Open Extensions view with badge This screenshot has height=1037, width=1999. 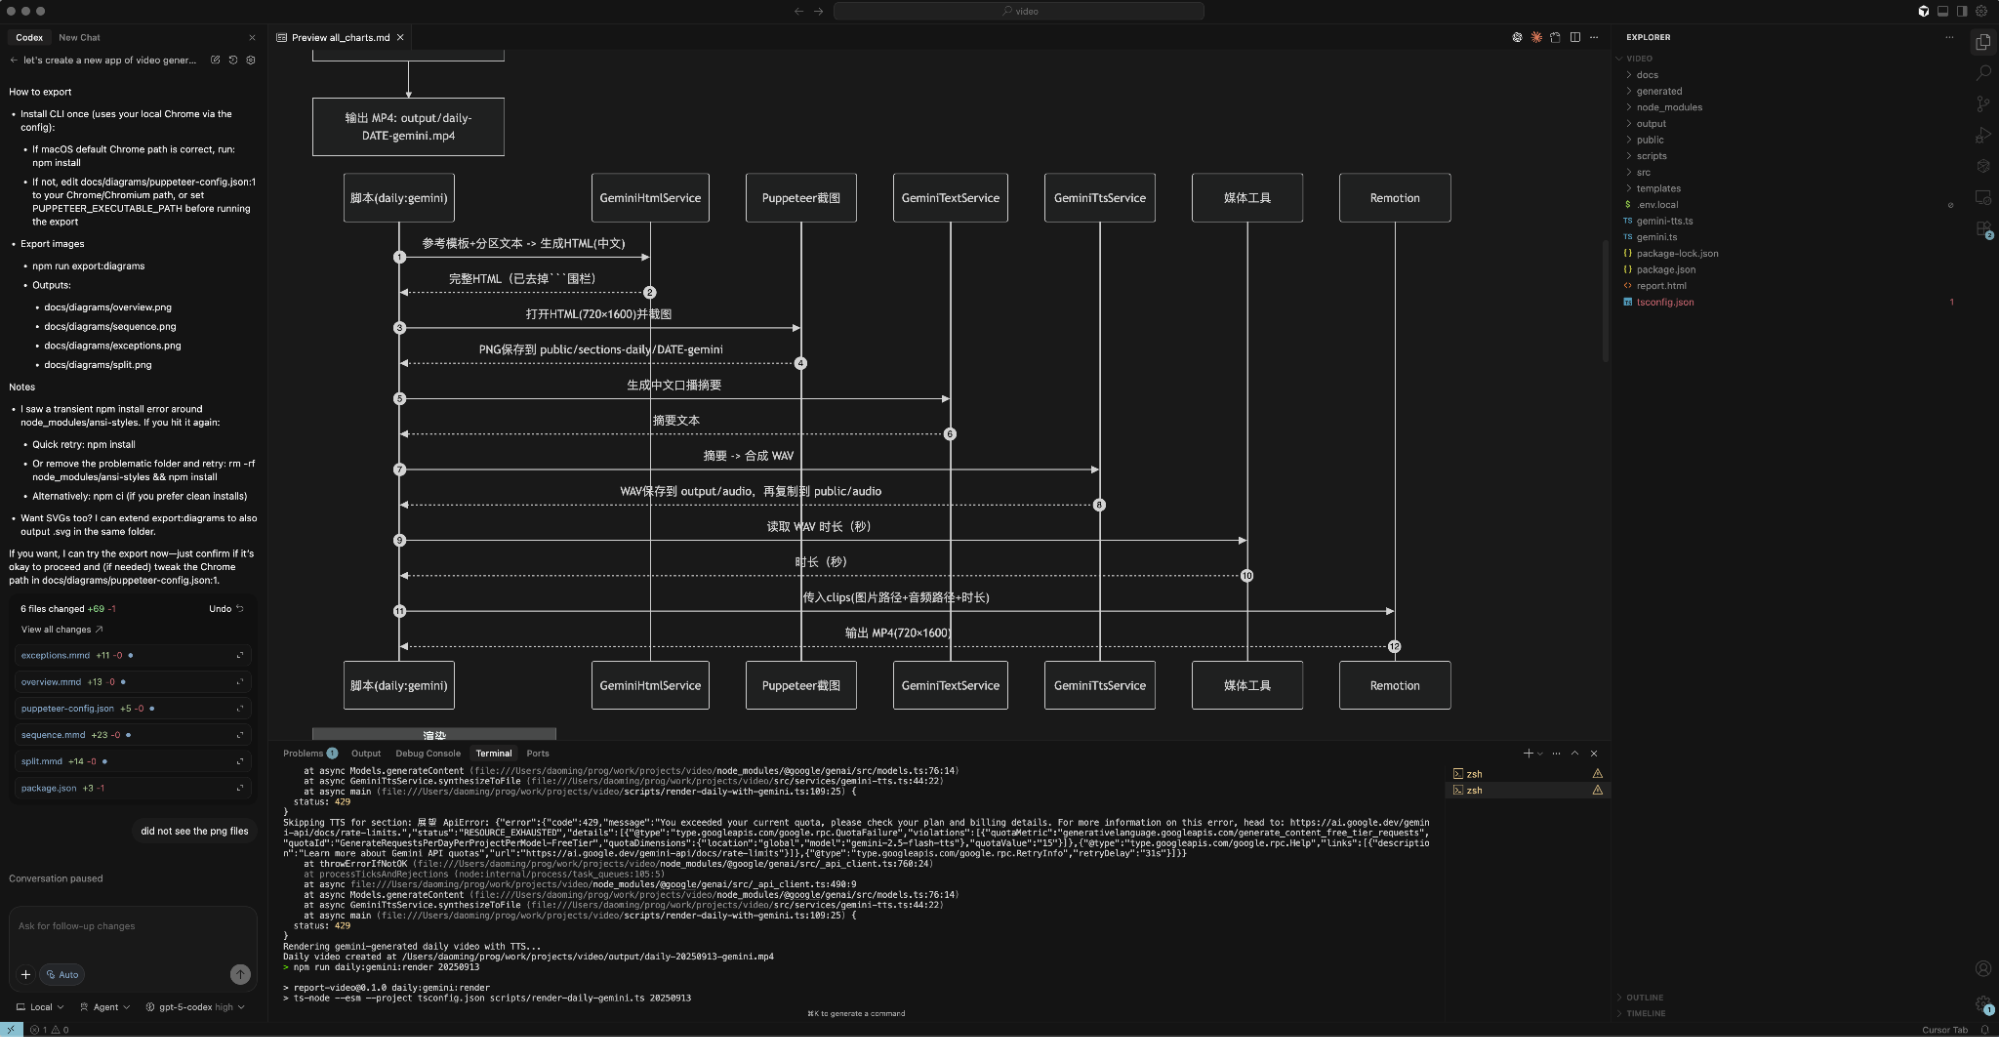(x=1983, y=229)
